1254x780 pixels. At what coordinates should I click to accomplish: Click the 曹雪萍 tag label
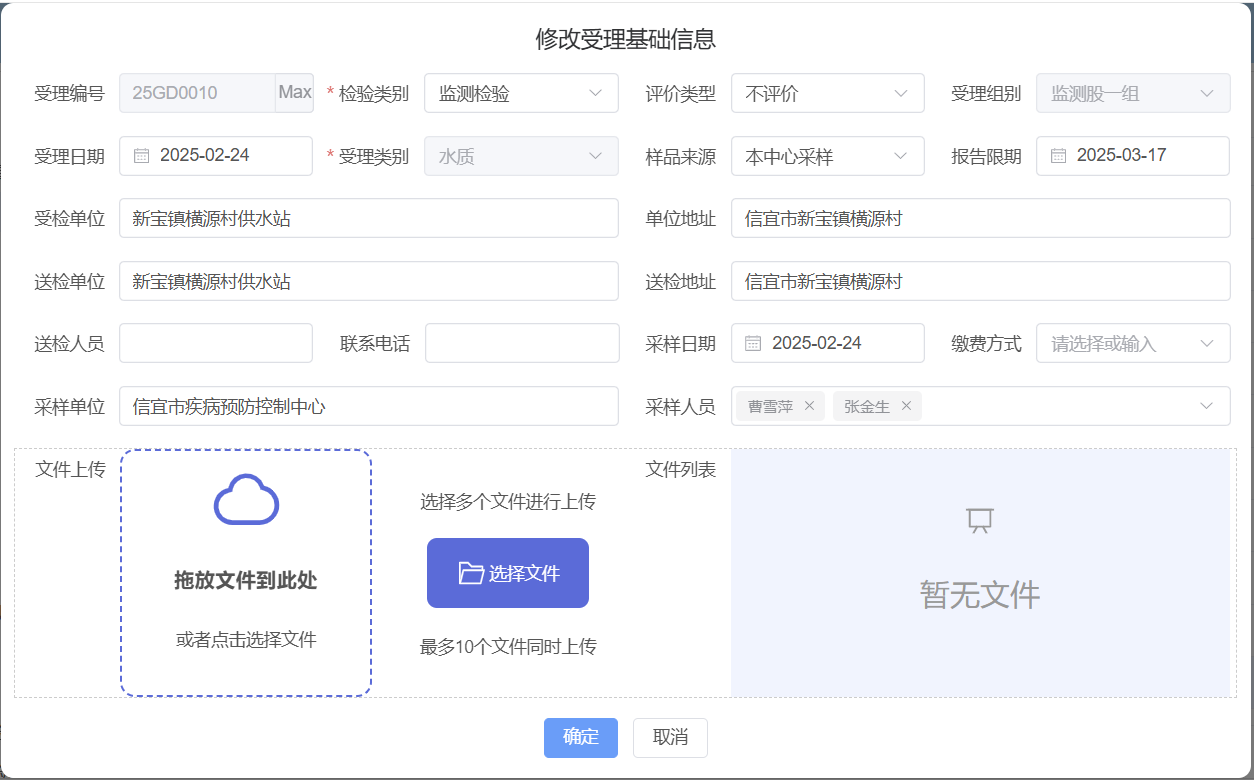[x=770, y=406]
